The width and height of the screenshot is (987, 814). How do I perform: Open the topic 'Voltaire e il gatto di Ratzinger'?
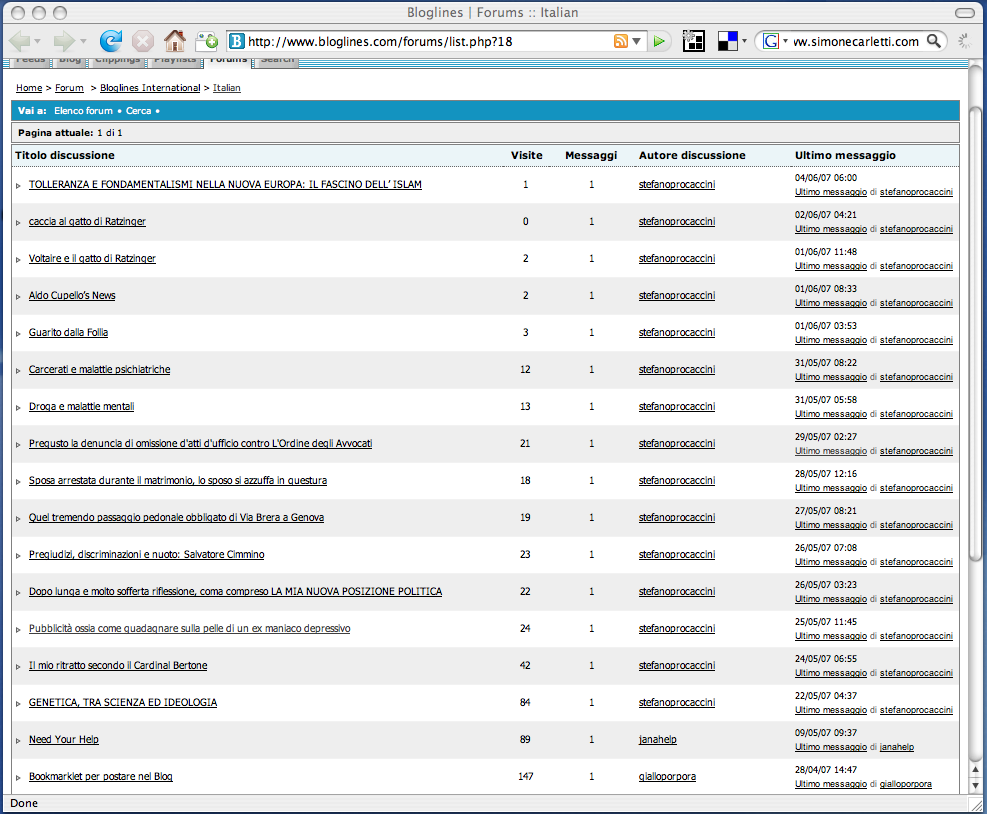coord(92,259)
